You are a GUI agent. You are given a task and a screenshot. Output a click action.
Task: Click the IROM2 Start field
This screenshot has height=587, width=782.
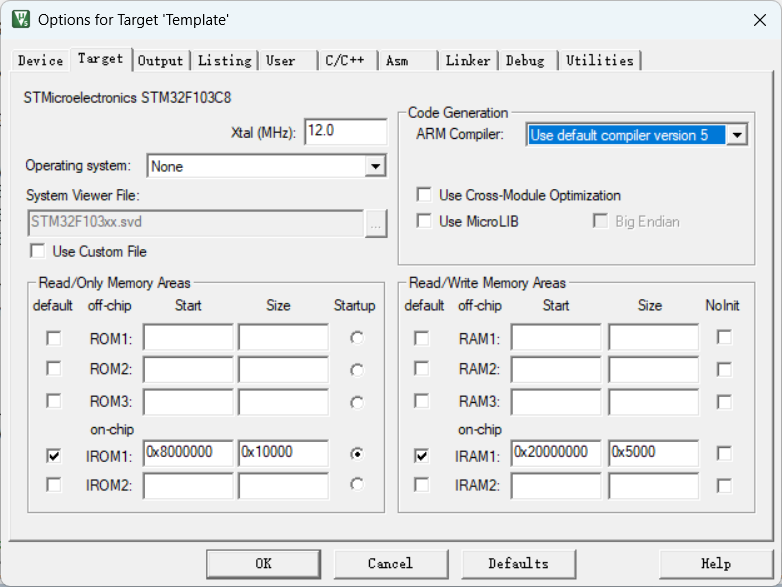coord(188,486)
